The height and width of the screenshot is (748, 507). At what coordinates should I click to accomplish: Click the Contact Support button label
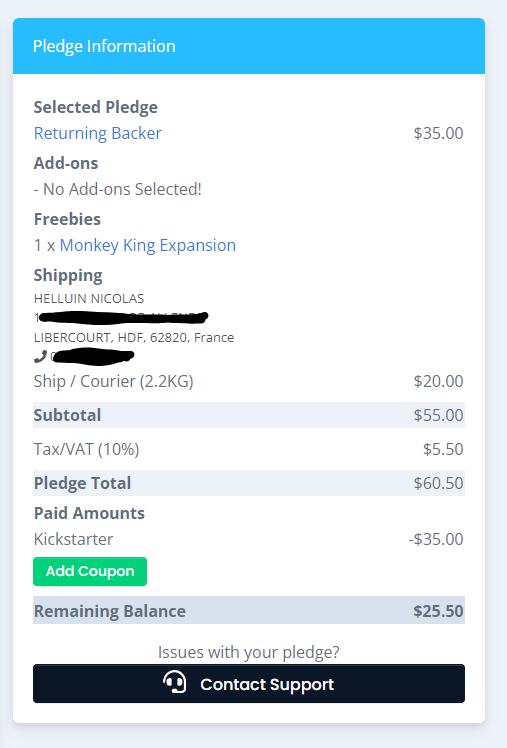tap(267, 684)
